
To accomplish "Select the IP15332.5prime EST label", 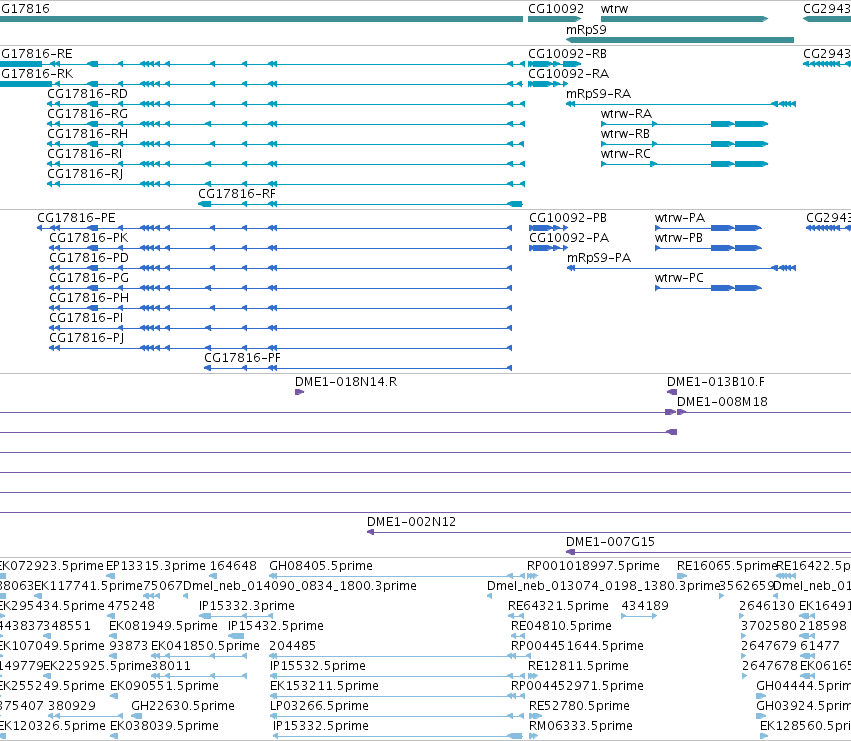I will click(321, 726).
